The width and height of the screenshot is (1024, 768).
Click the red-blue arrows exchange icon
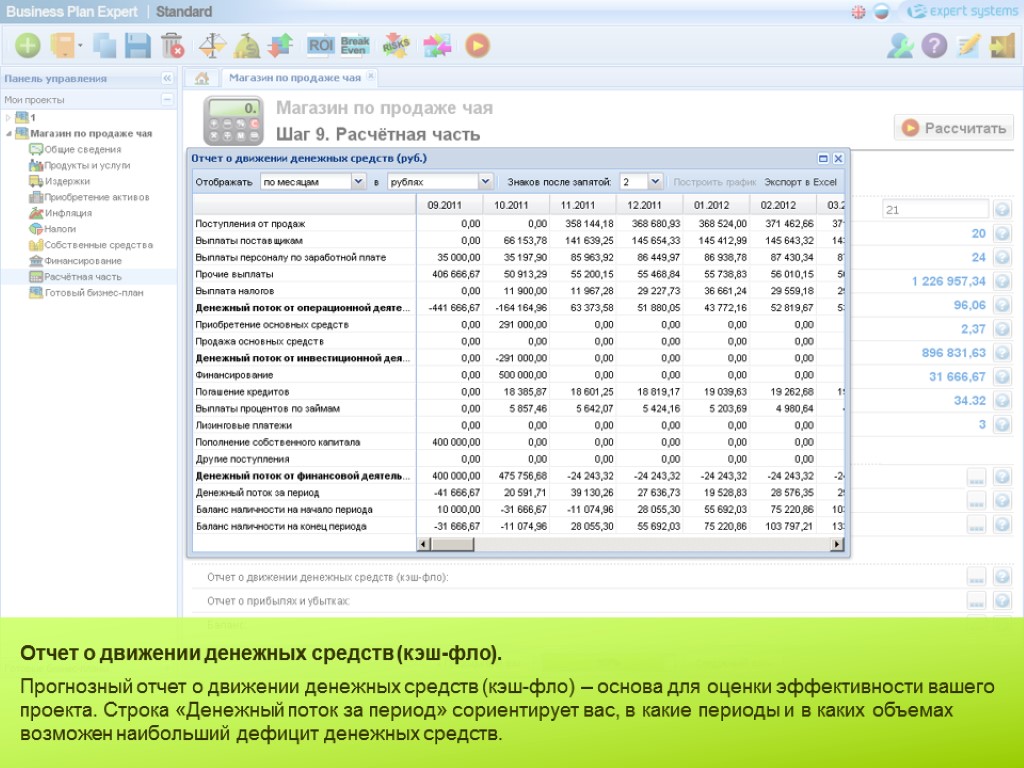(x=281, y=46)
